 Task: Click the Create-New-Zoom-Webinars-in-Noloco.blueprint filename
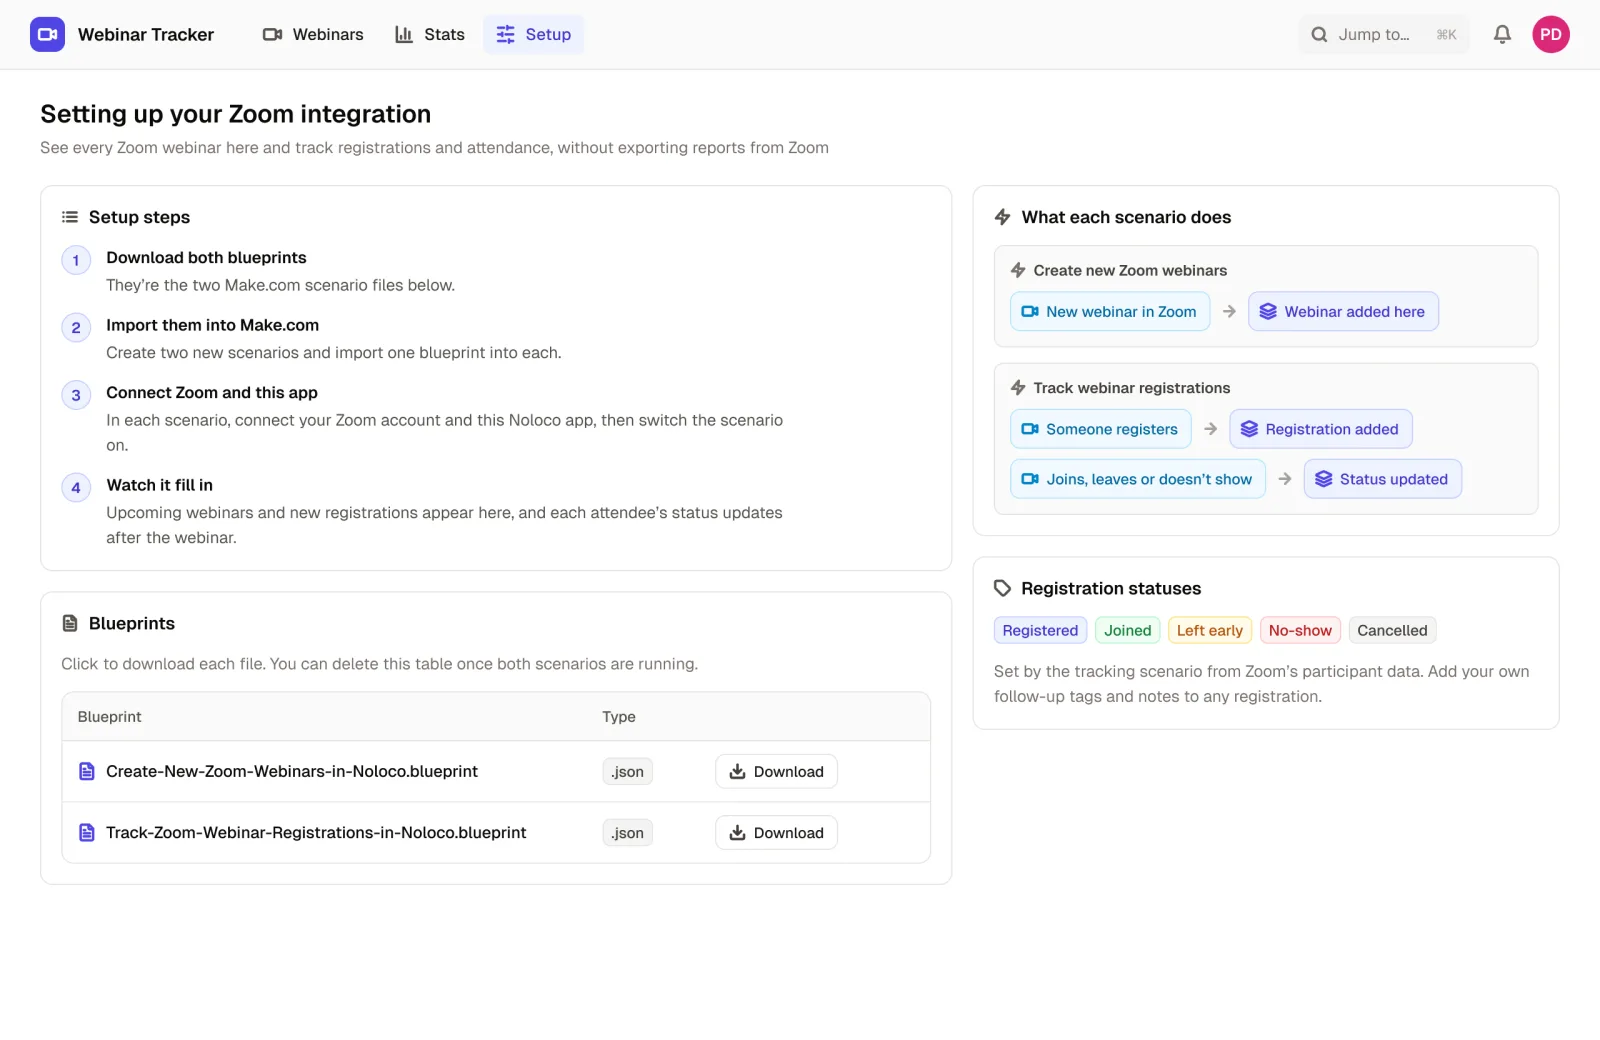(292, 771)
